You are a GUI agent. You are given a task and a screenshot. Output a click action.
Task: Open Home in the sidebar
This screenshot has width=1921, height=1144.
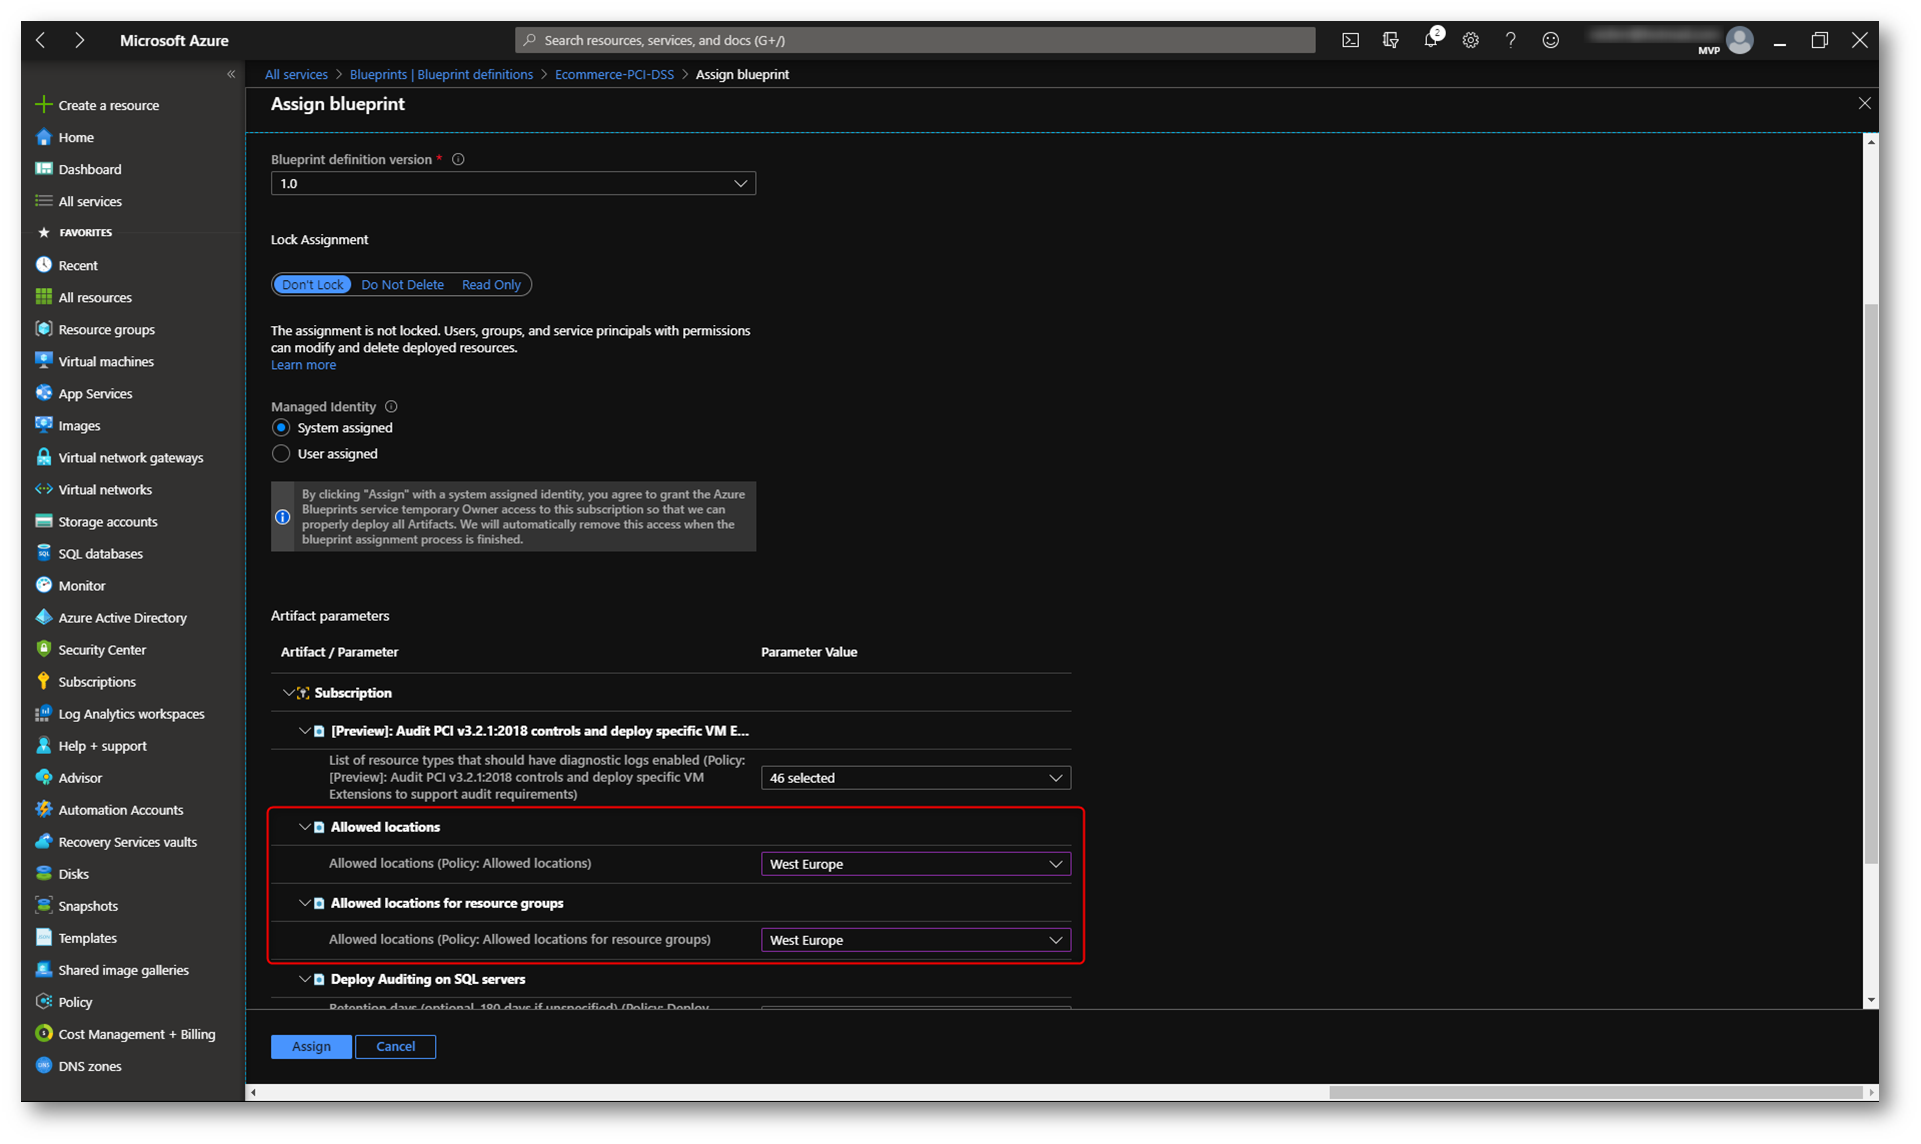coord(75,137)
